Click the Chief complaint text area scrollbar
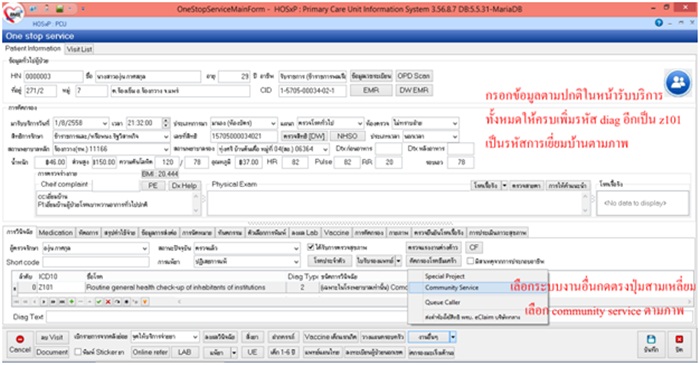700x365 pixels. 196,203
